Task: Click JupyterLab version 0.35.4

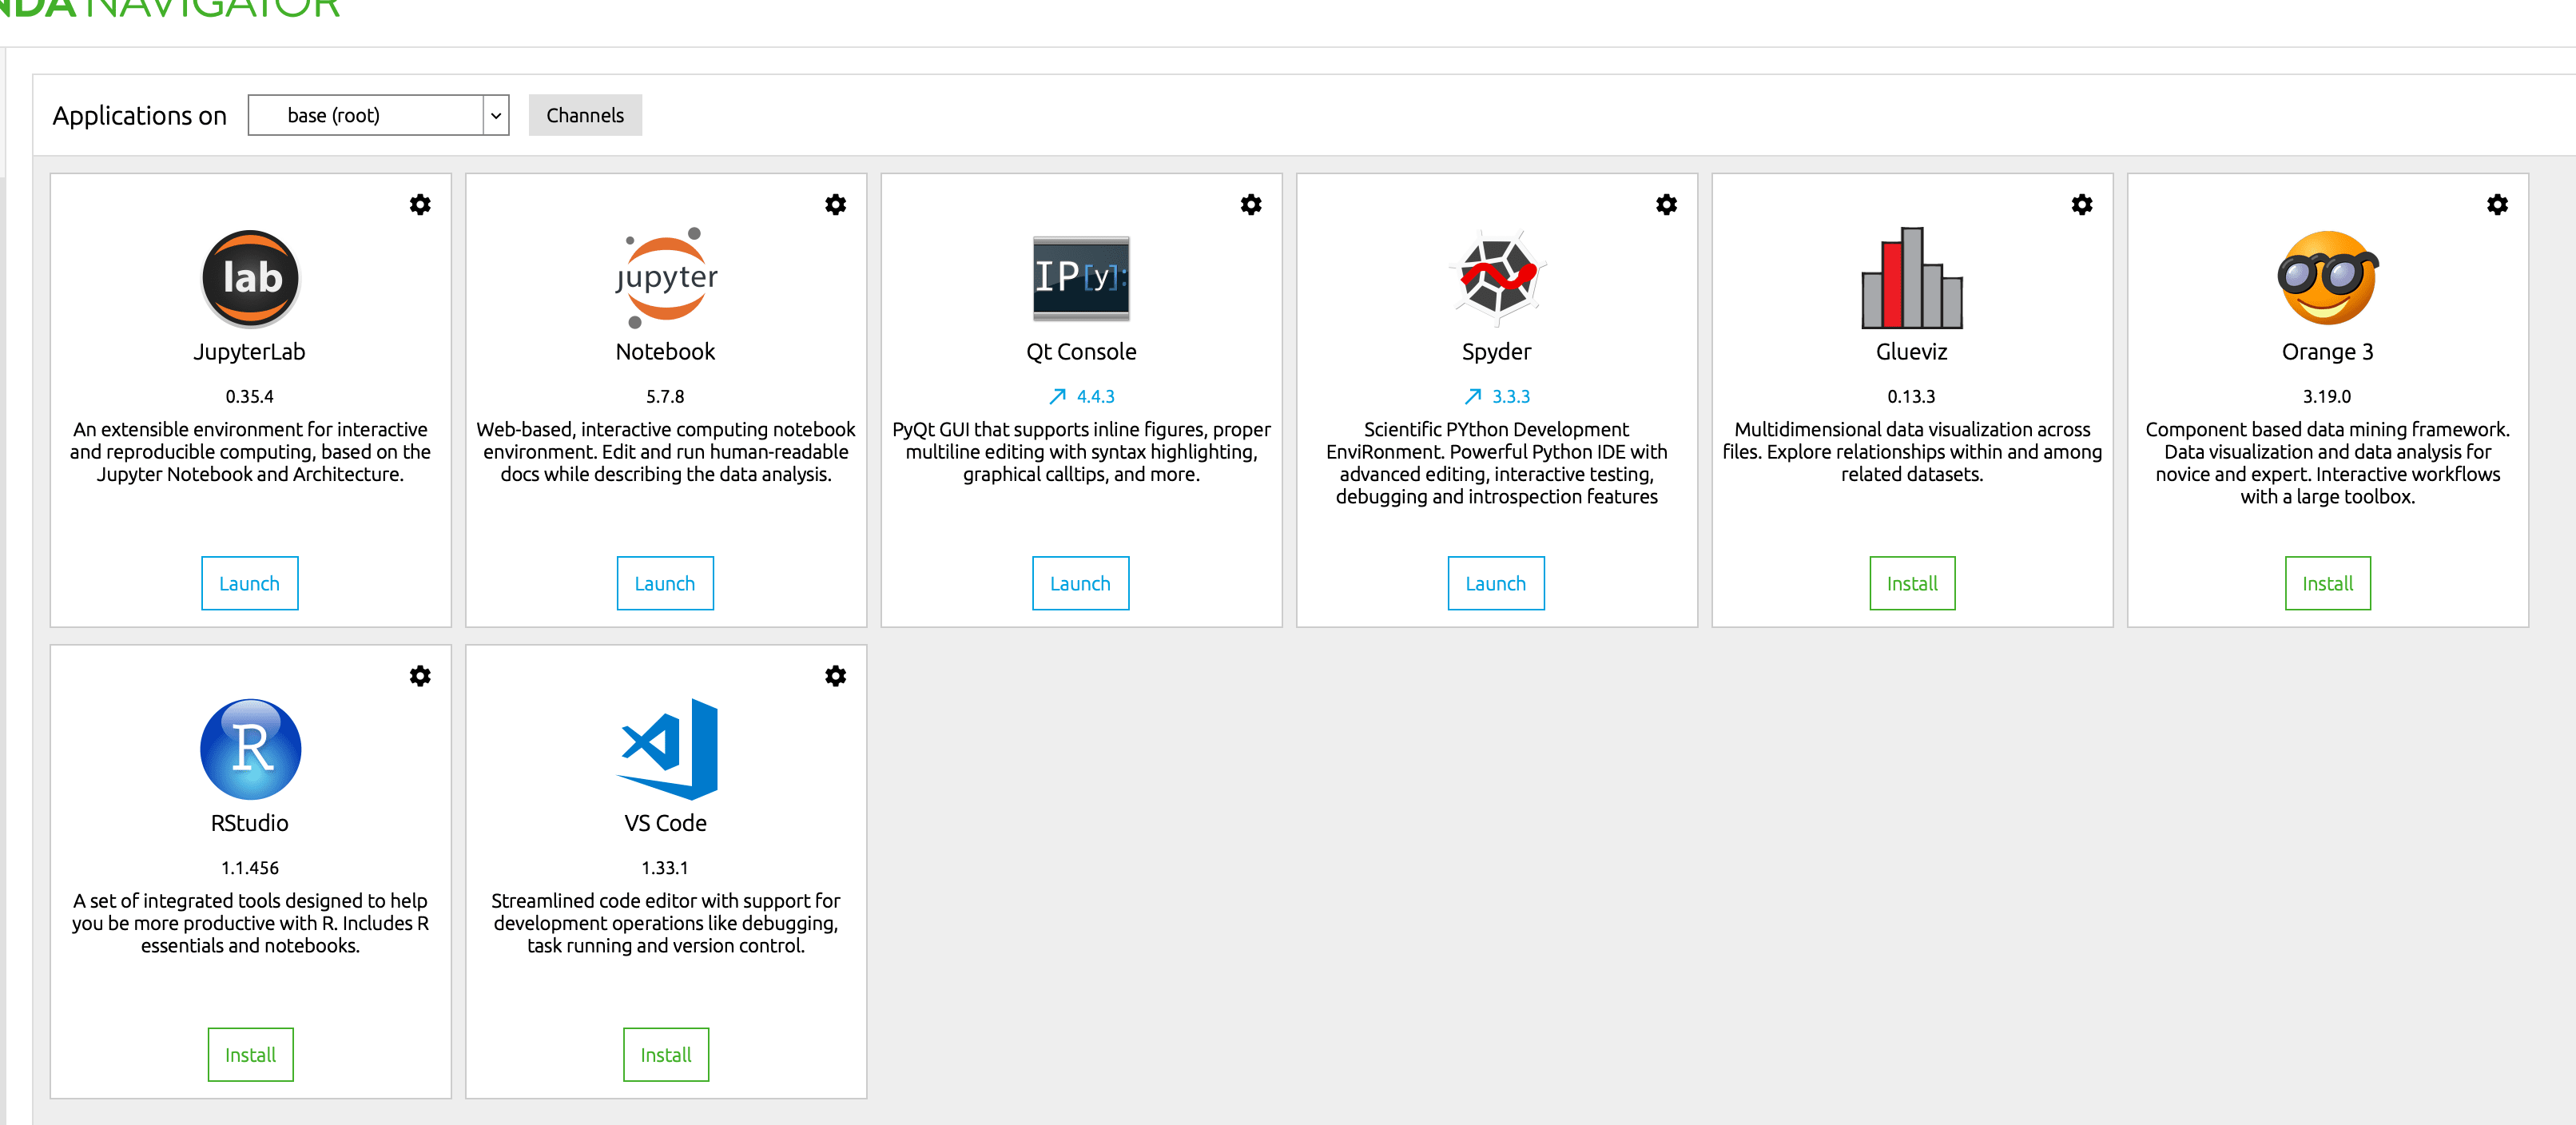Action: (x=250, y=397)
